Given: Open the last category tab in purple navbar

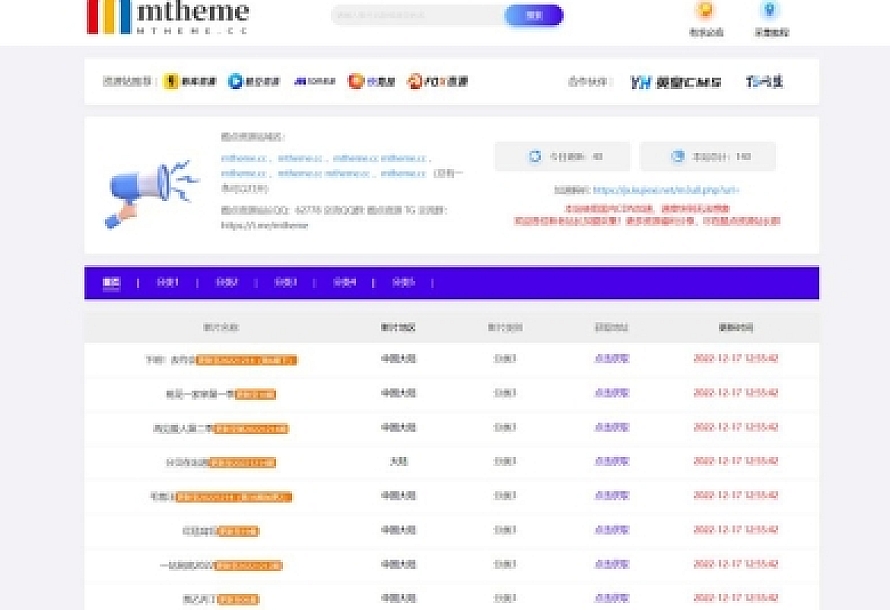Looking at the screenshot, I should click(402, 283).
